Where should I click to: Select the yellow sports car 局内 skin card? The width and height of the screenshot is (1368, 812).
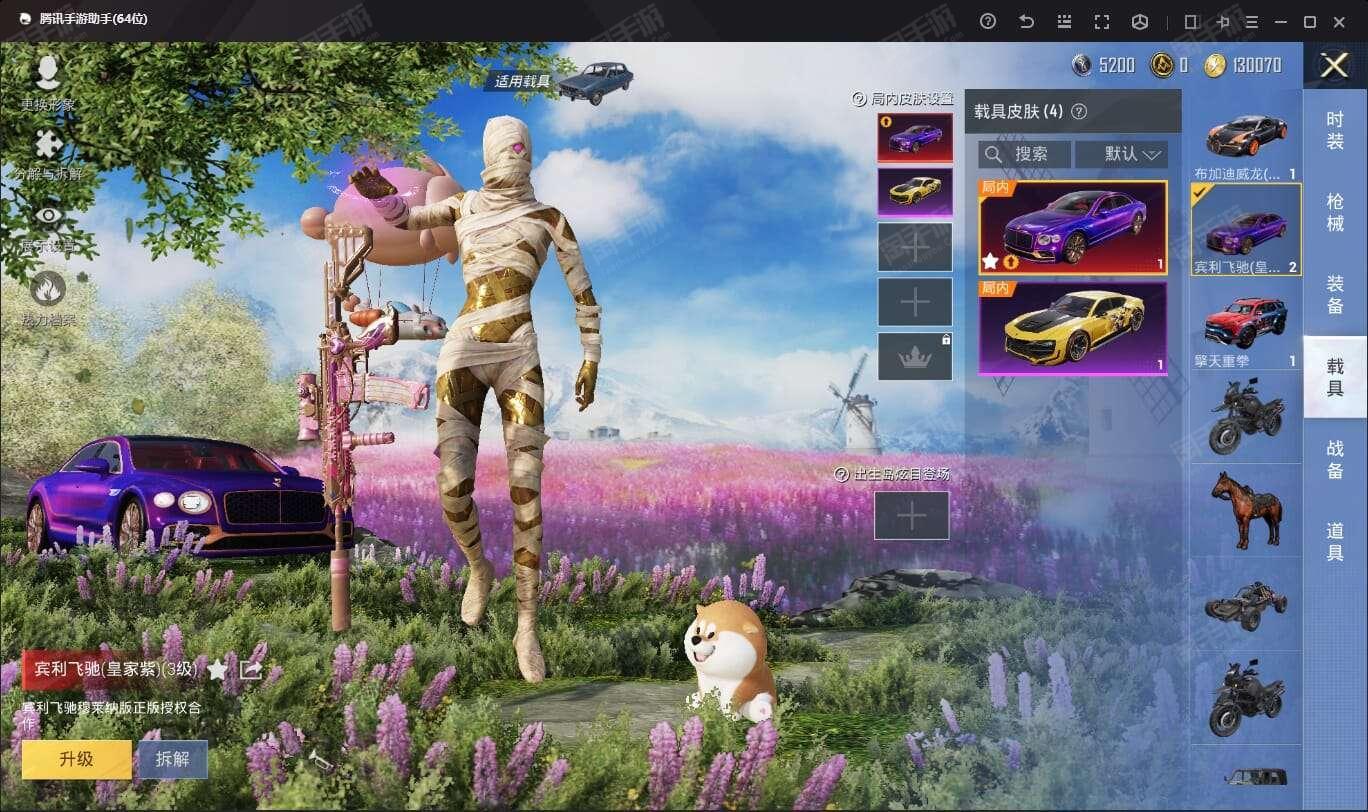pyautogui.click(x=1073, y=327)
